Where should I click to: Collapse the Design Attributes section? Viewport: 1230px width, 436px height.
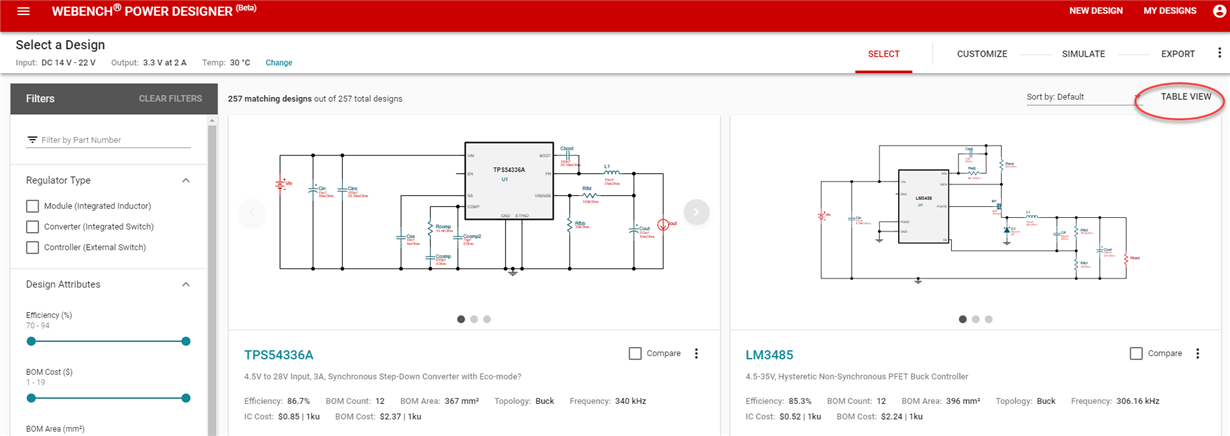coord(186,284)
